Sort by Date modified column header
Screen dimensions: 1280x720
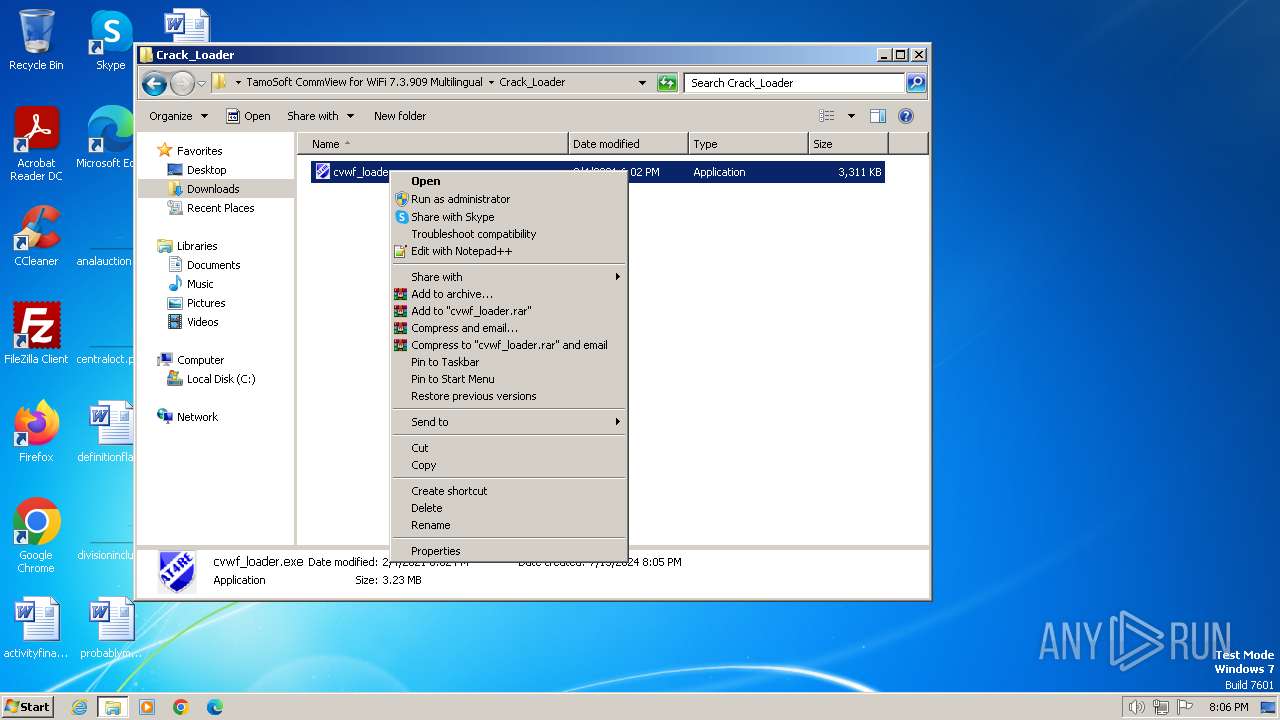[628, 144]
